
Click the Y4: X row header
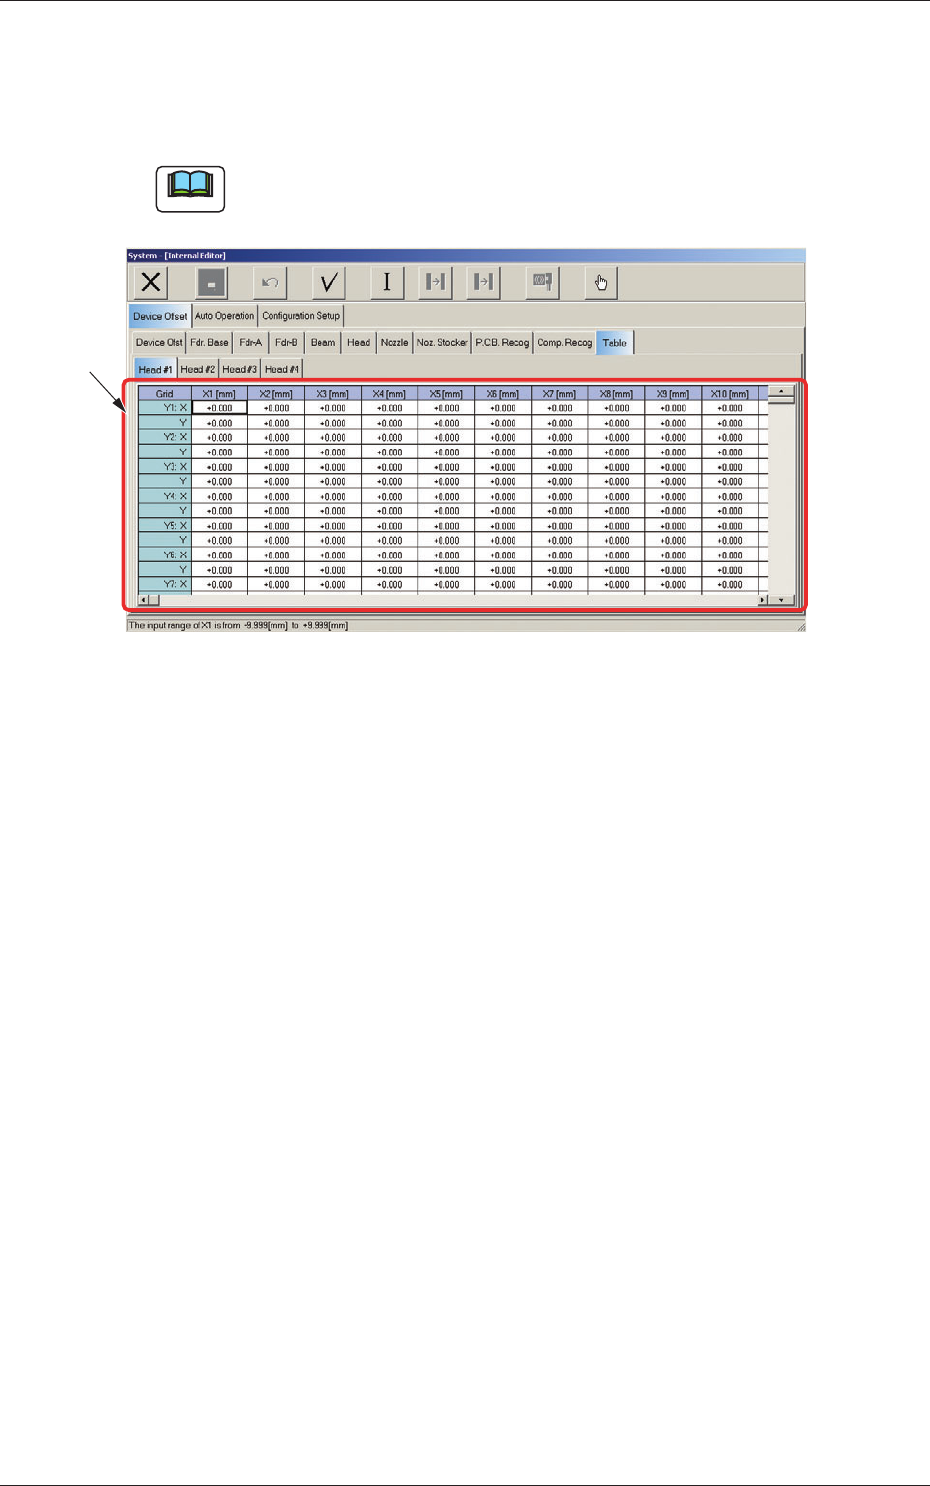click(165, 496)
